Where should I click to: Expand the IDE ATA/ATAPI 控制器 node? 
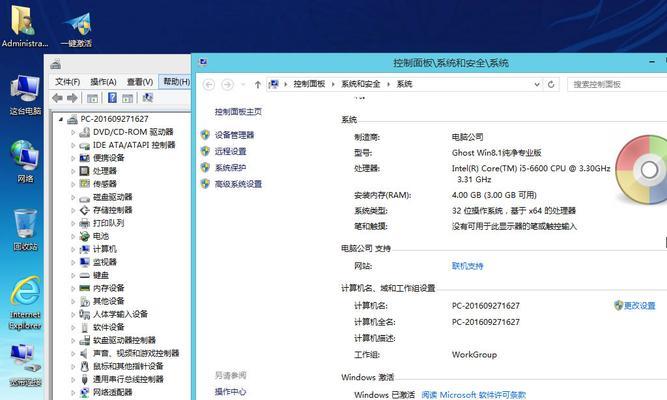pos(73,146)
